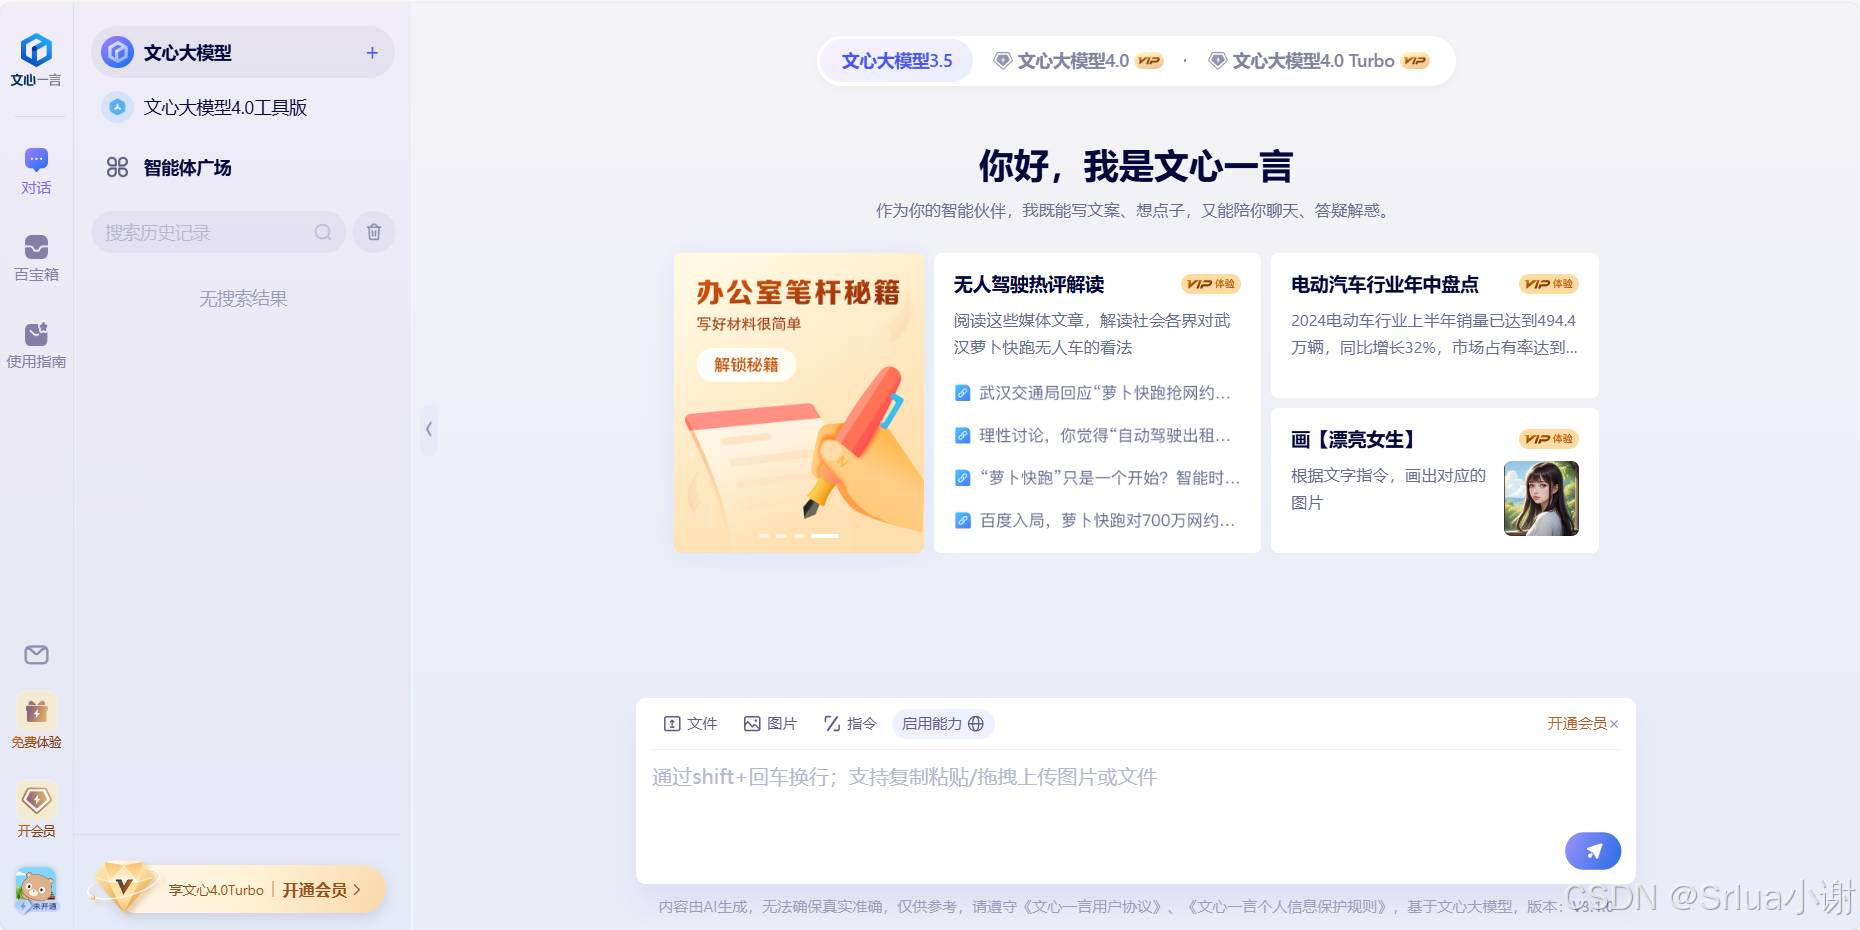1860x930 pixels.
Task: Open the 《文心一言用户协议》 link
Action: 1093,907
